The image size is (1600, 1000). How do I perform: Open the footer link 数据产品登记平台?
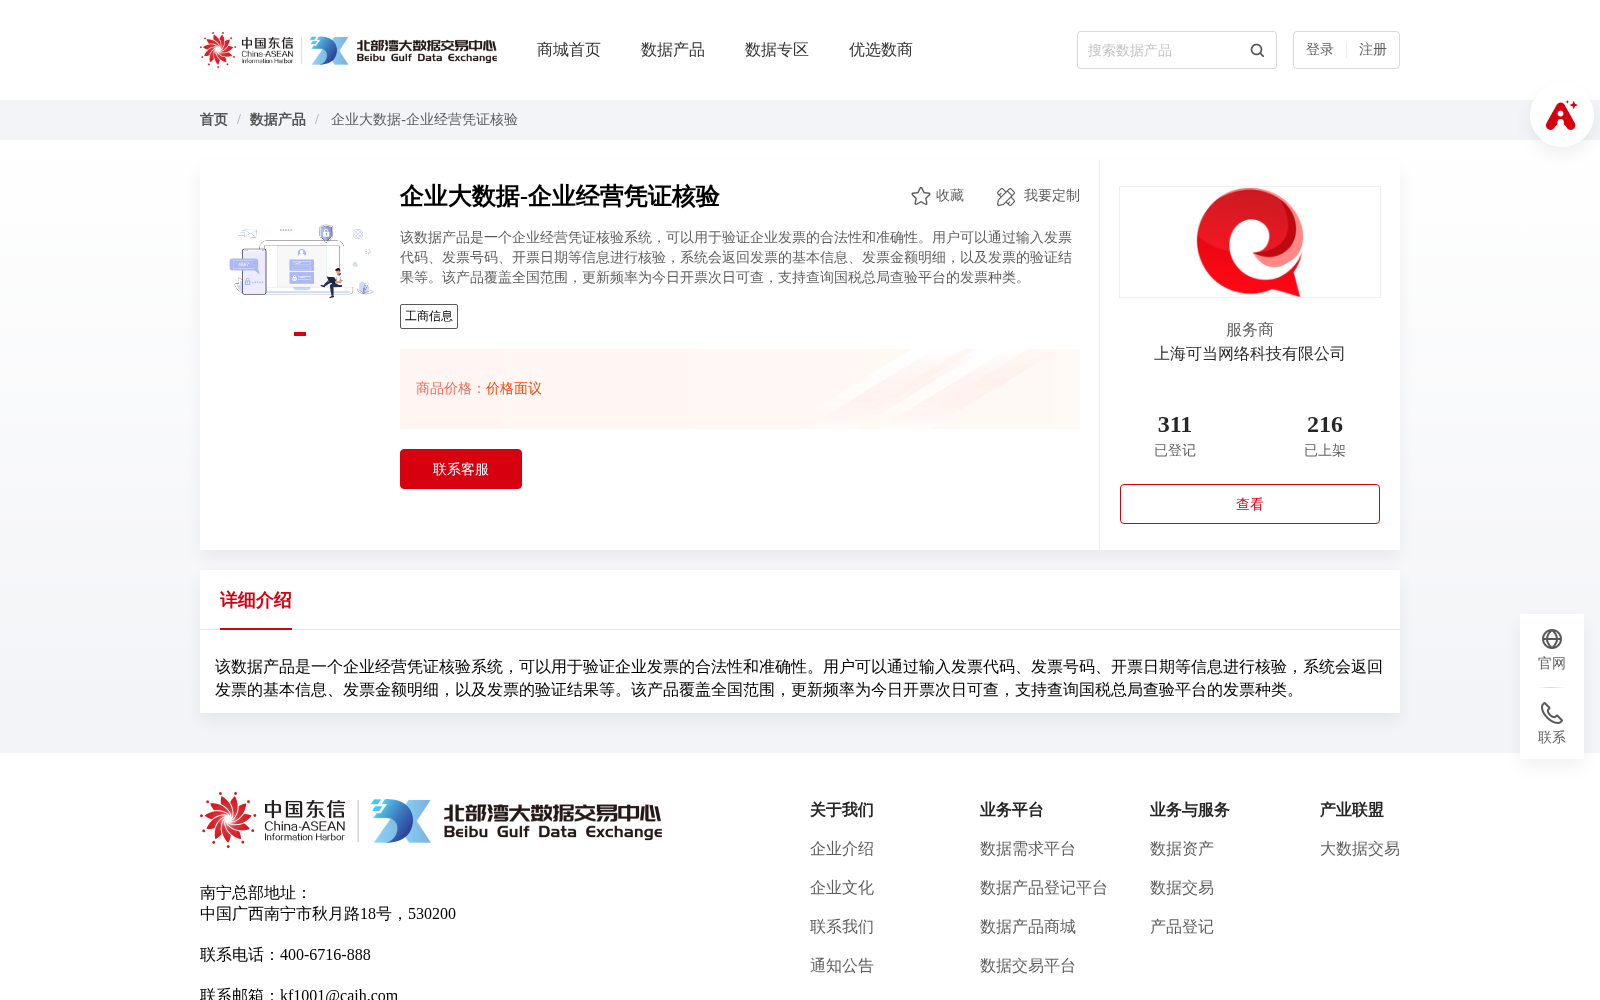(x=1044, y=888)
